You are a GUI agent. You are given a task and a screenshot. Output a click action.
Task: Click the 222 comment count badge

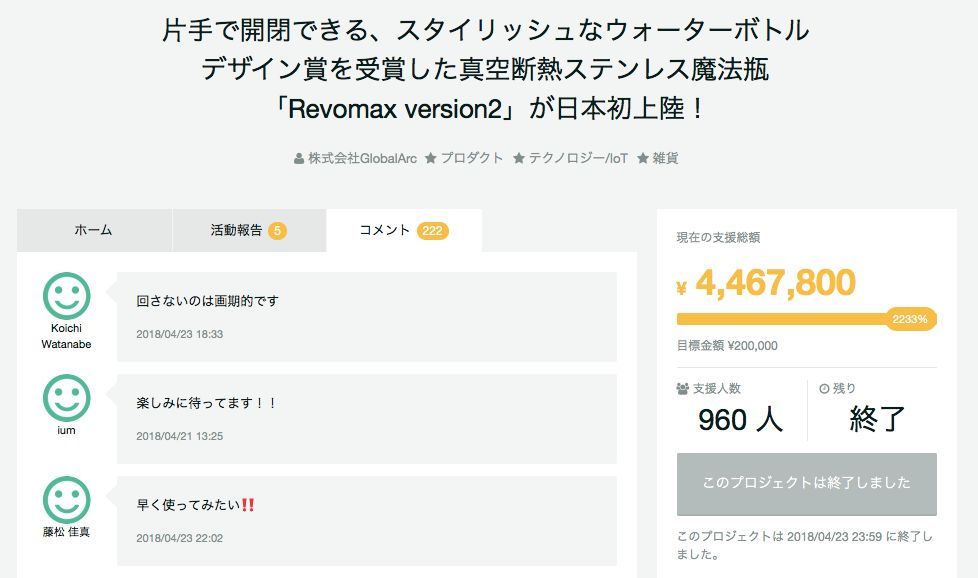[432, 231]
